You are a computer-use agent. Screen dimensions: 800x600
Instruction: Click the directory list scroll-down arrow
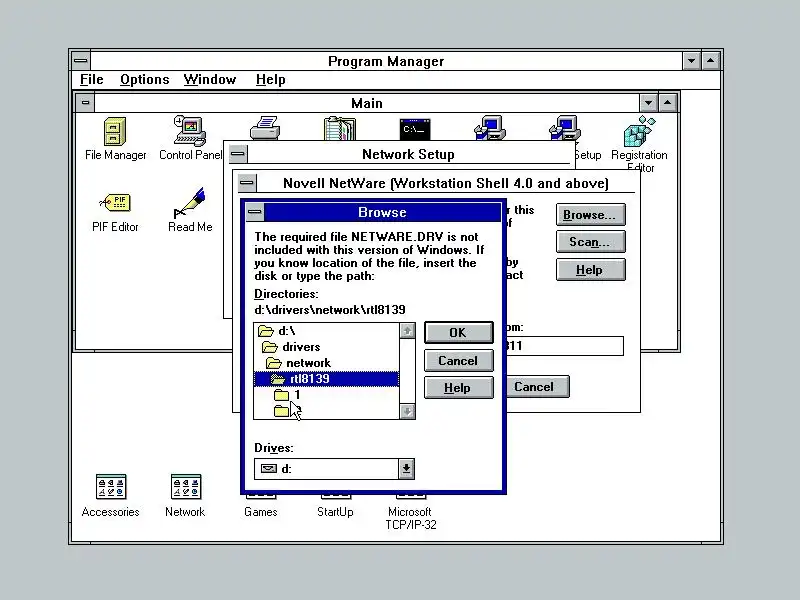407,411
